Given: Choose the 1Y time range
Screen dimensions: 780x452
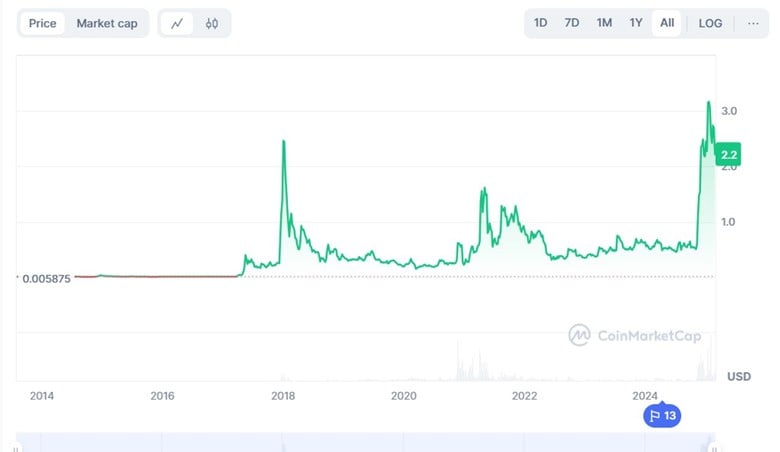Looking at the screenshot, I should 636,23.
